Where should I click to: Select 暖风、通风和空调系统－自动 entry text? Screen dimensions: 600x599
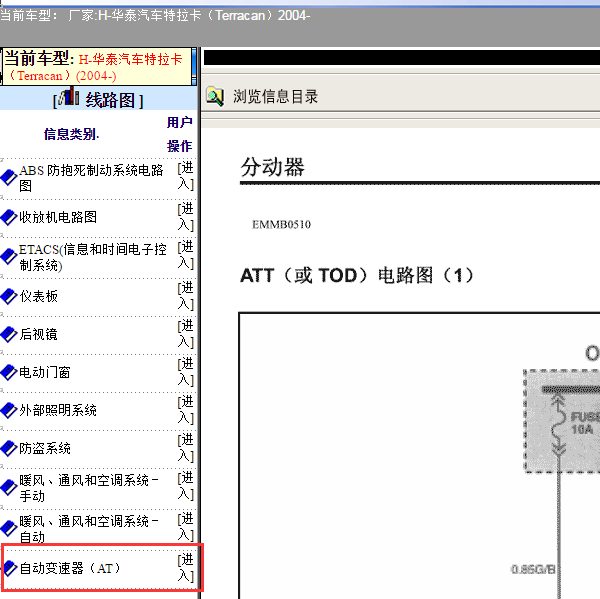(x=89, y=529)
